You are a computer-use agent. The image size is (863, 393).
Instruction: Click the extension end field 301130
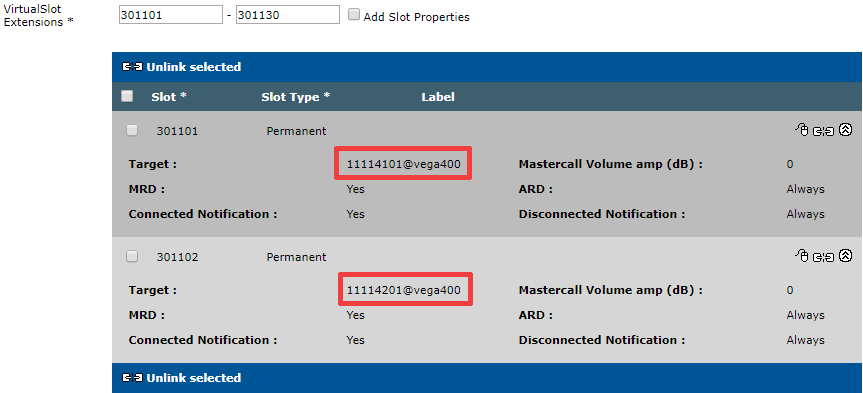[x=288, y=15]
